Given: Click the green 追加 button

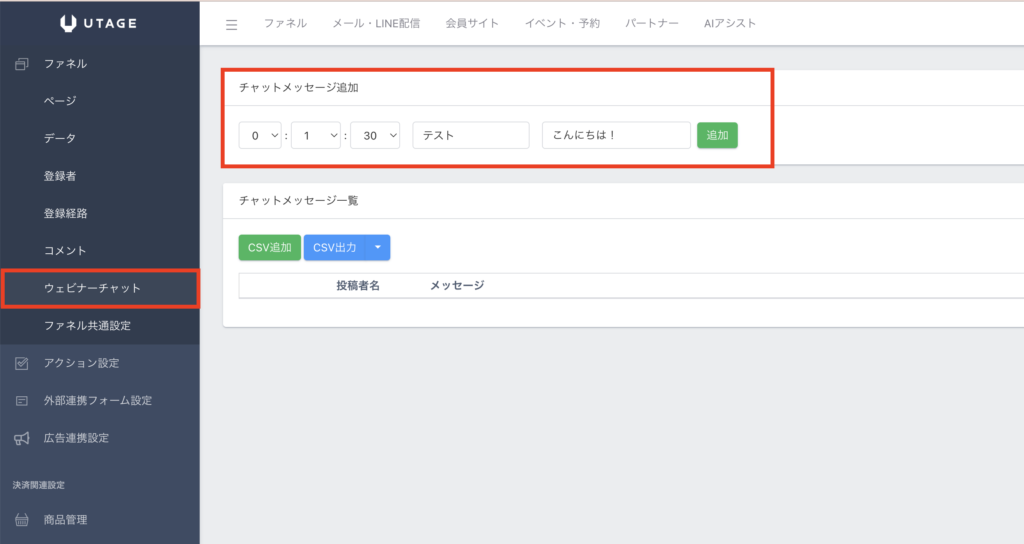Looking at the screenshot, I should [x=717, y=135].
